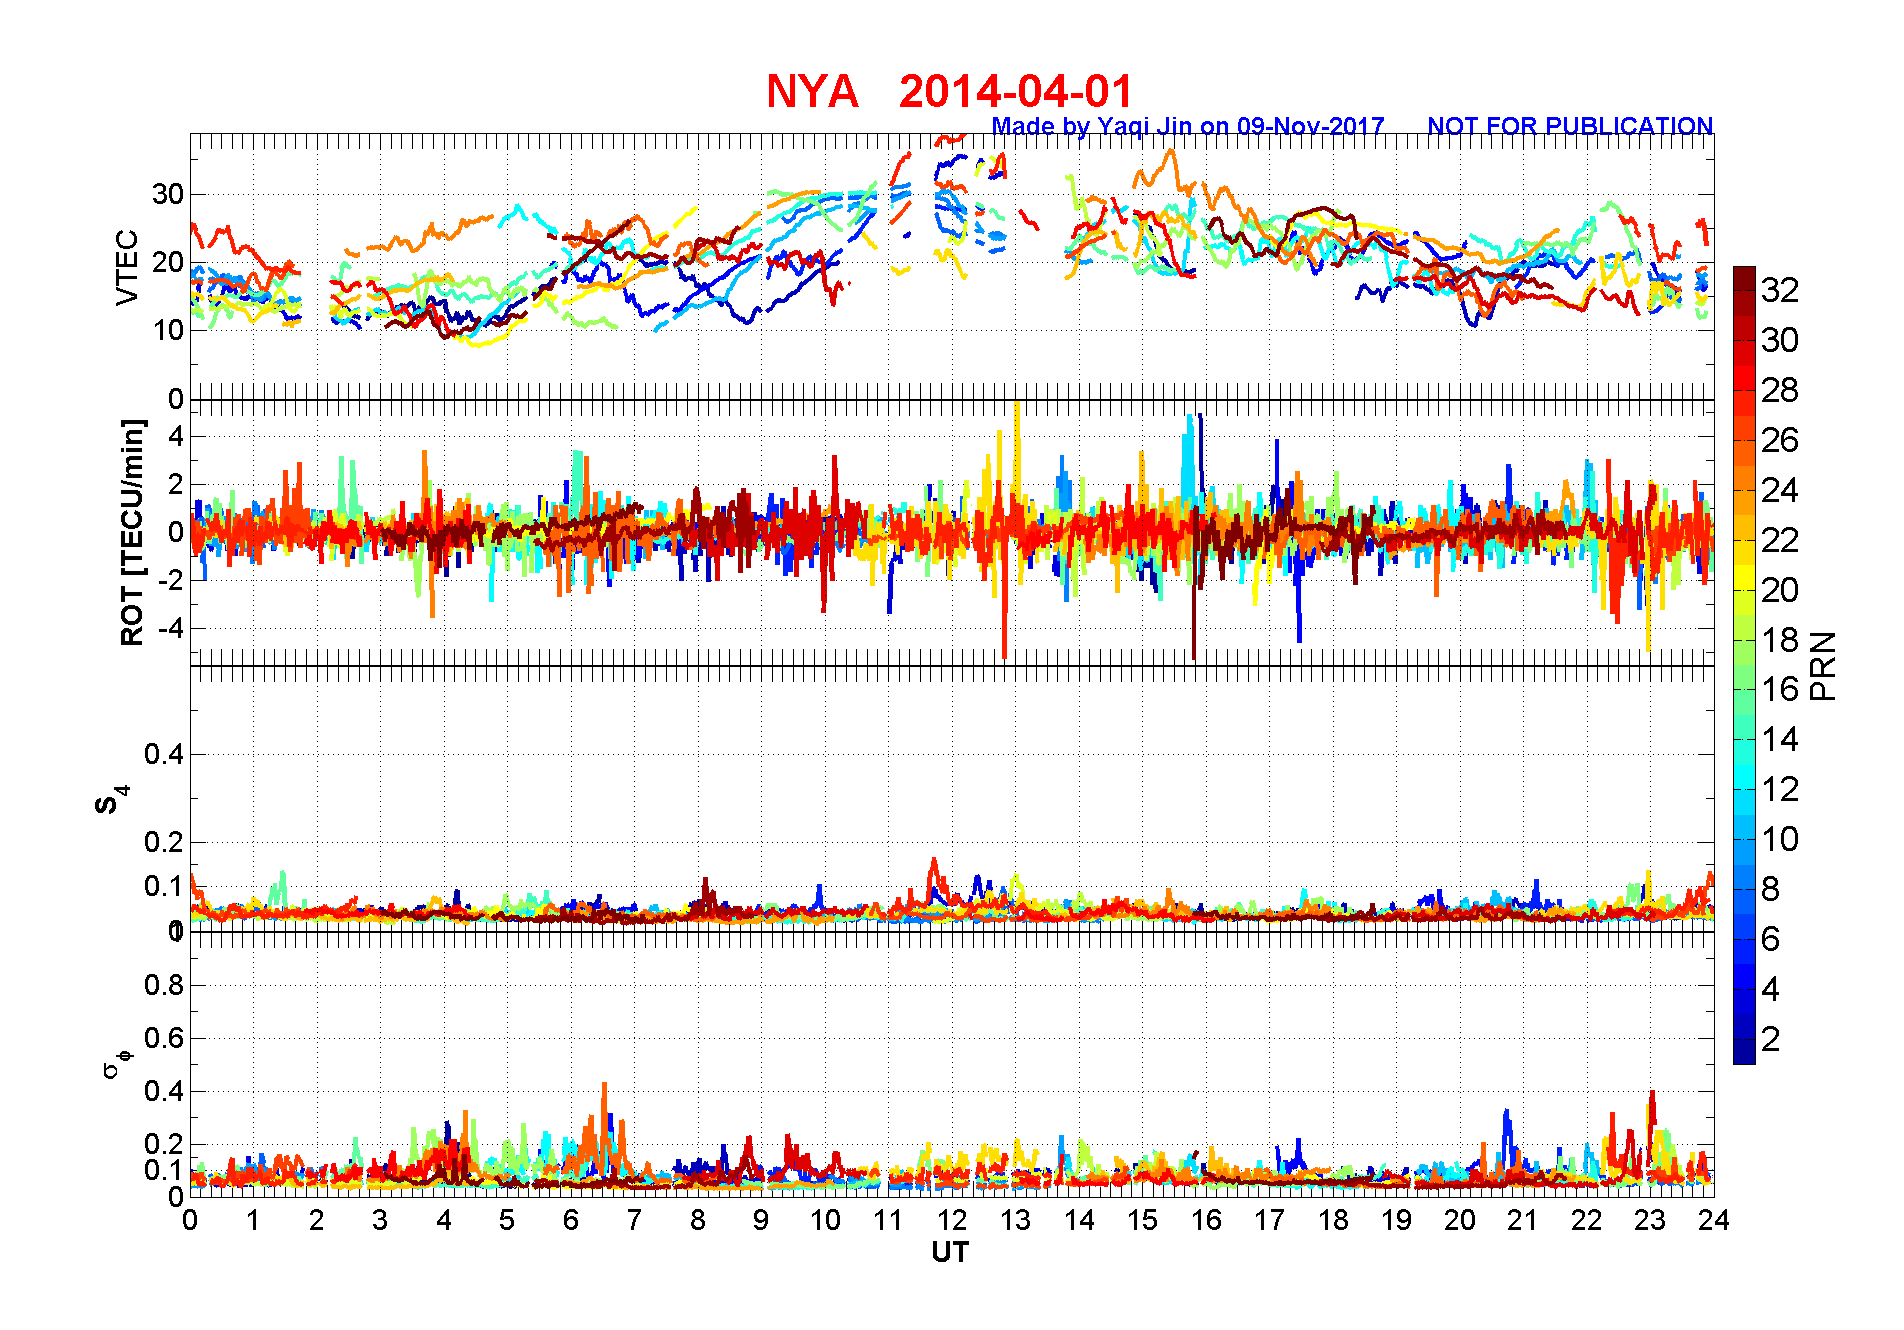Click the VTEC axis tick value 10
This screenshot has height=1330, width=1904.
tap(167, 330)
